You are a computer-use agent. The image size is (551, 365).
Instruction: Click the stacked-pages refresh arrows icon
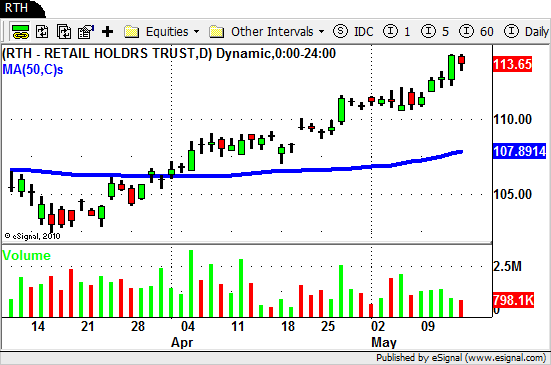tap(64, 32)
